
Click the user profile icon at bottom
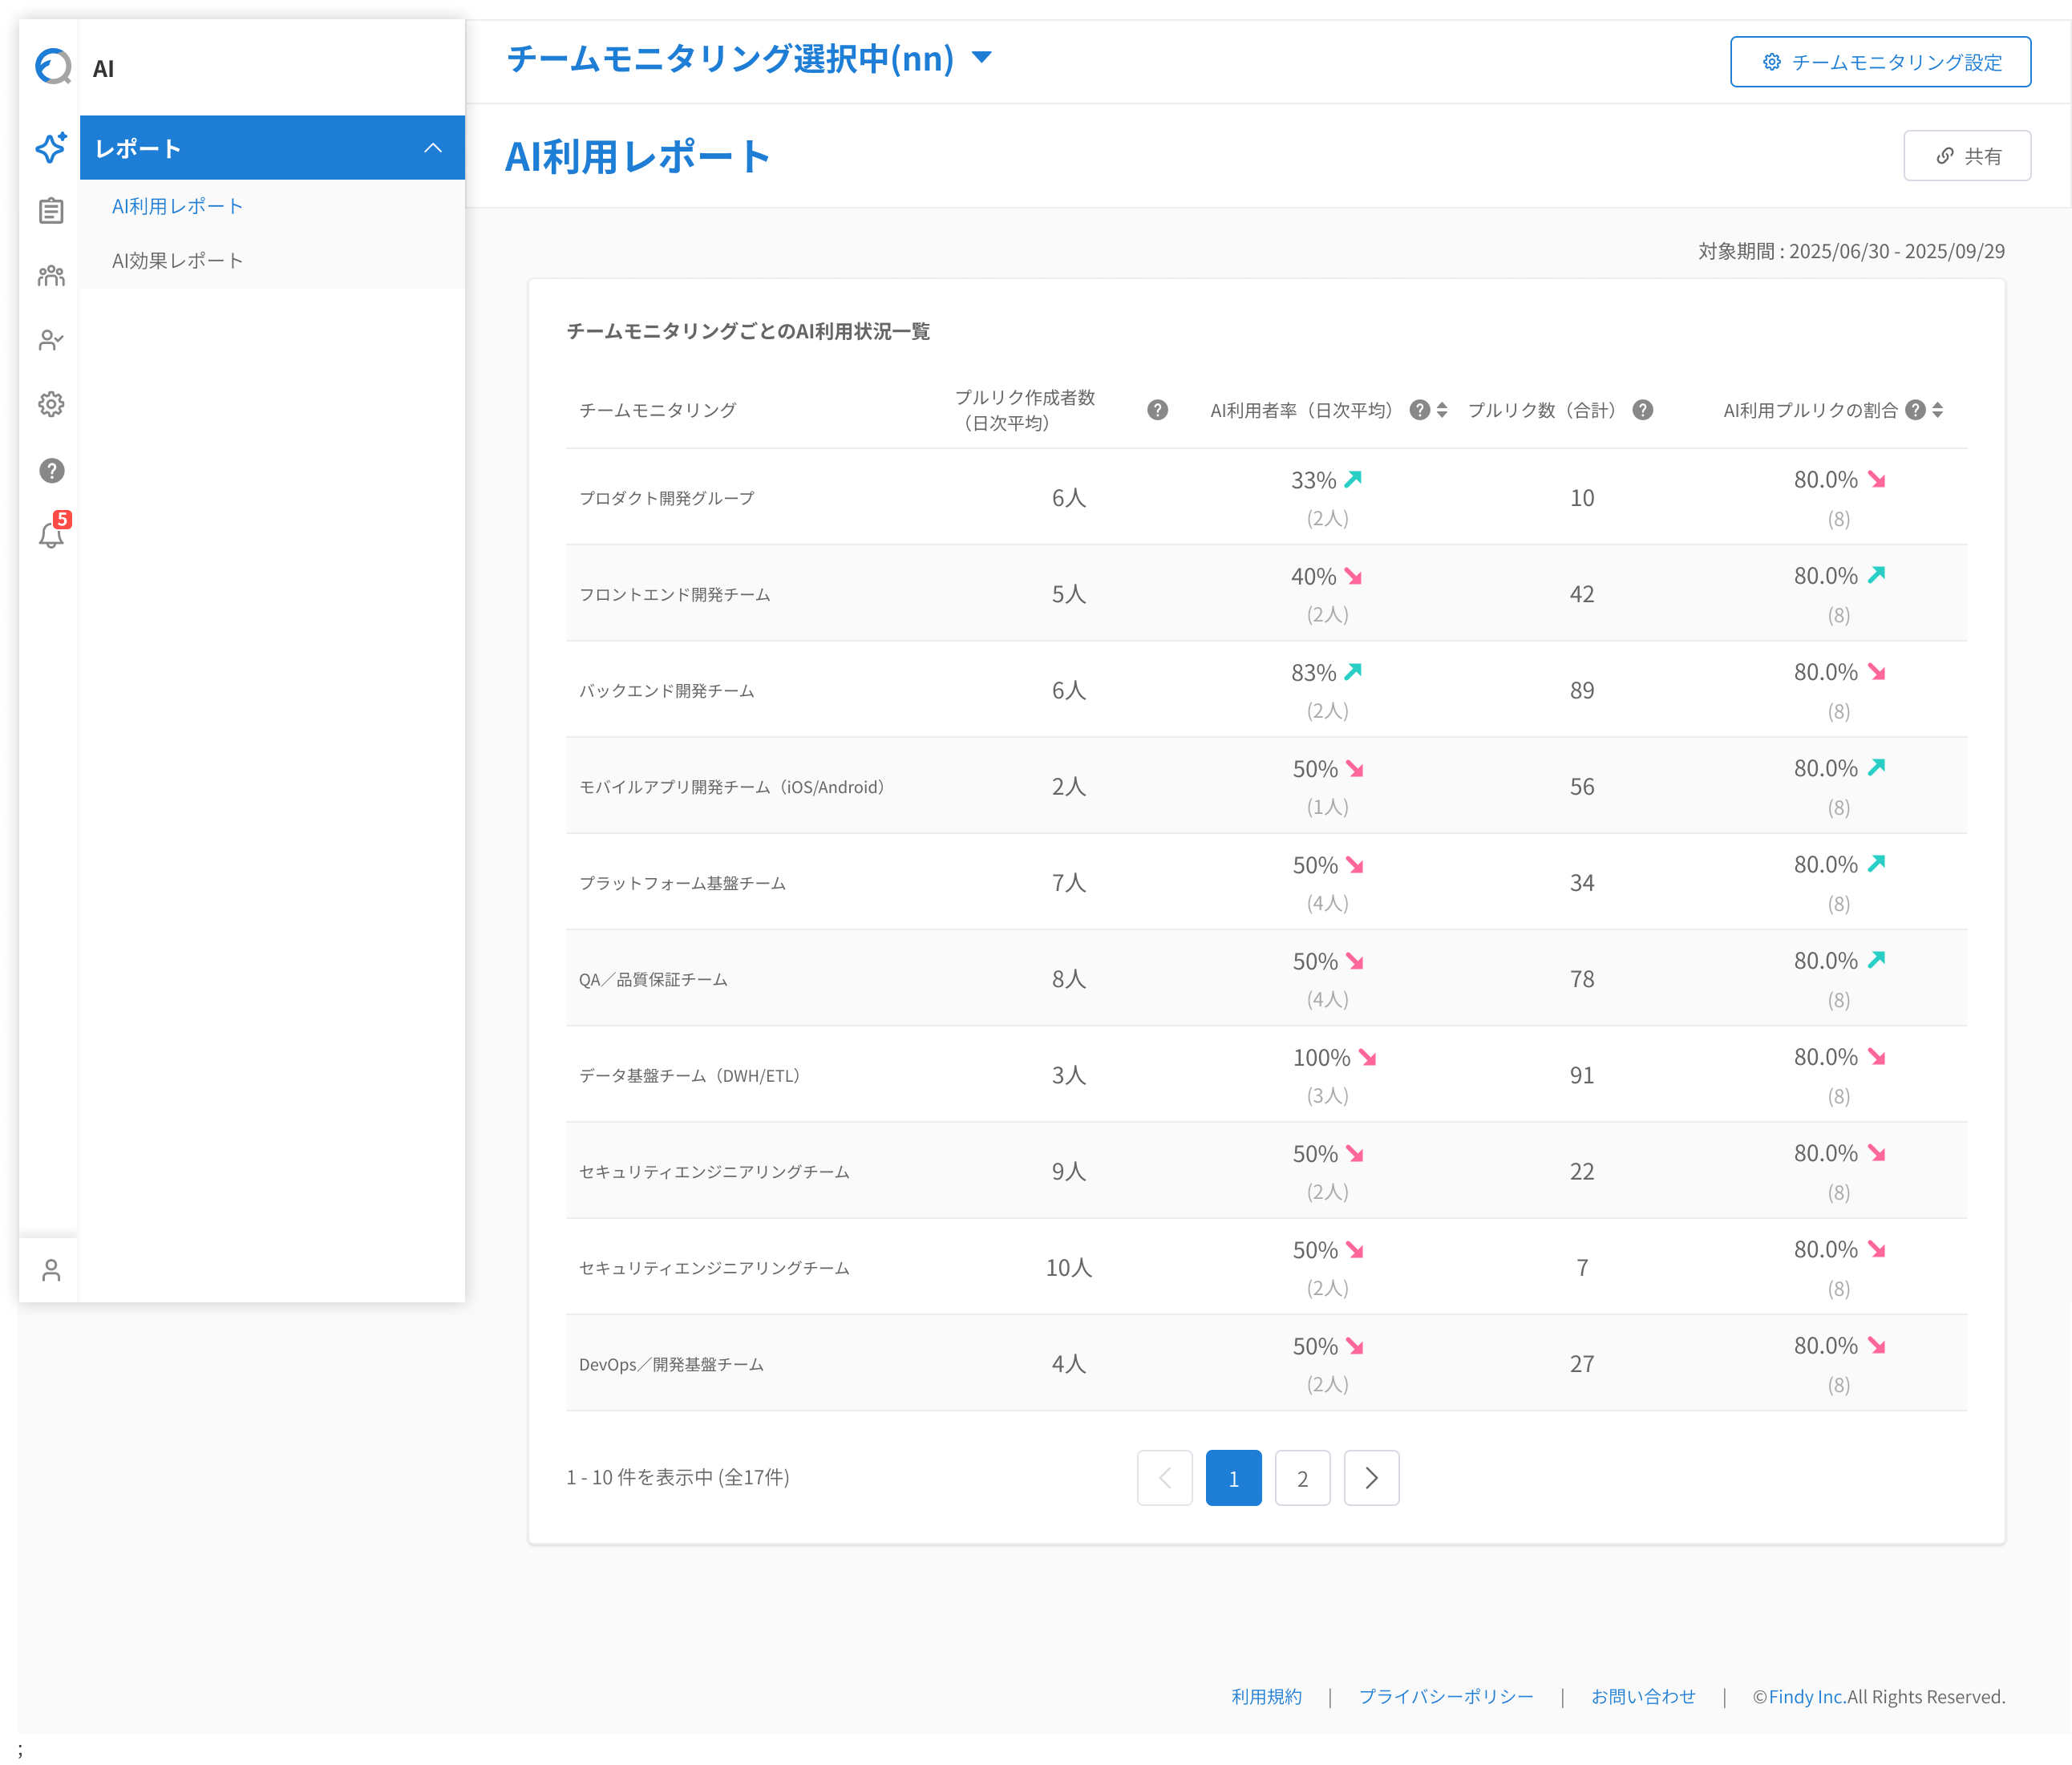pyautogui.click(x=51, y=1270)
